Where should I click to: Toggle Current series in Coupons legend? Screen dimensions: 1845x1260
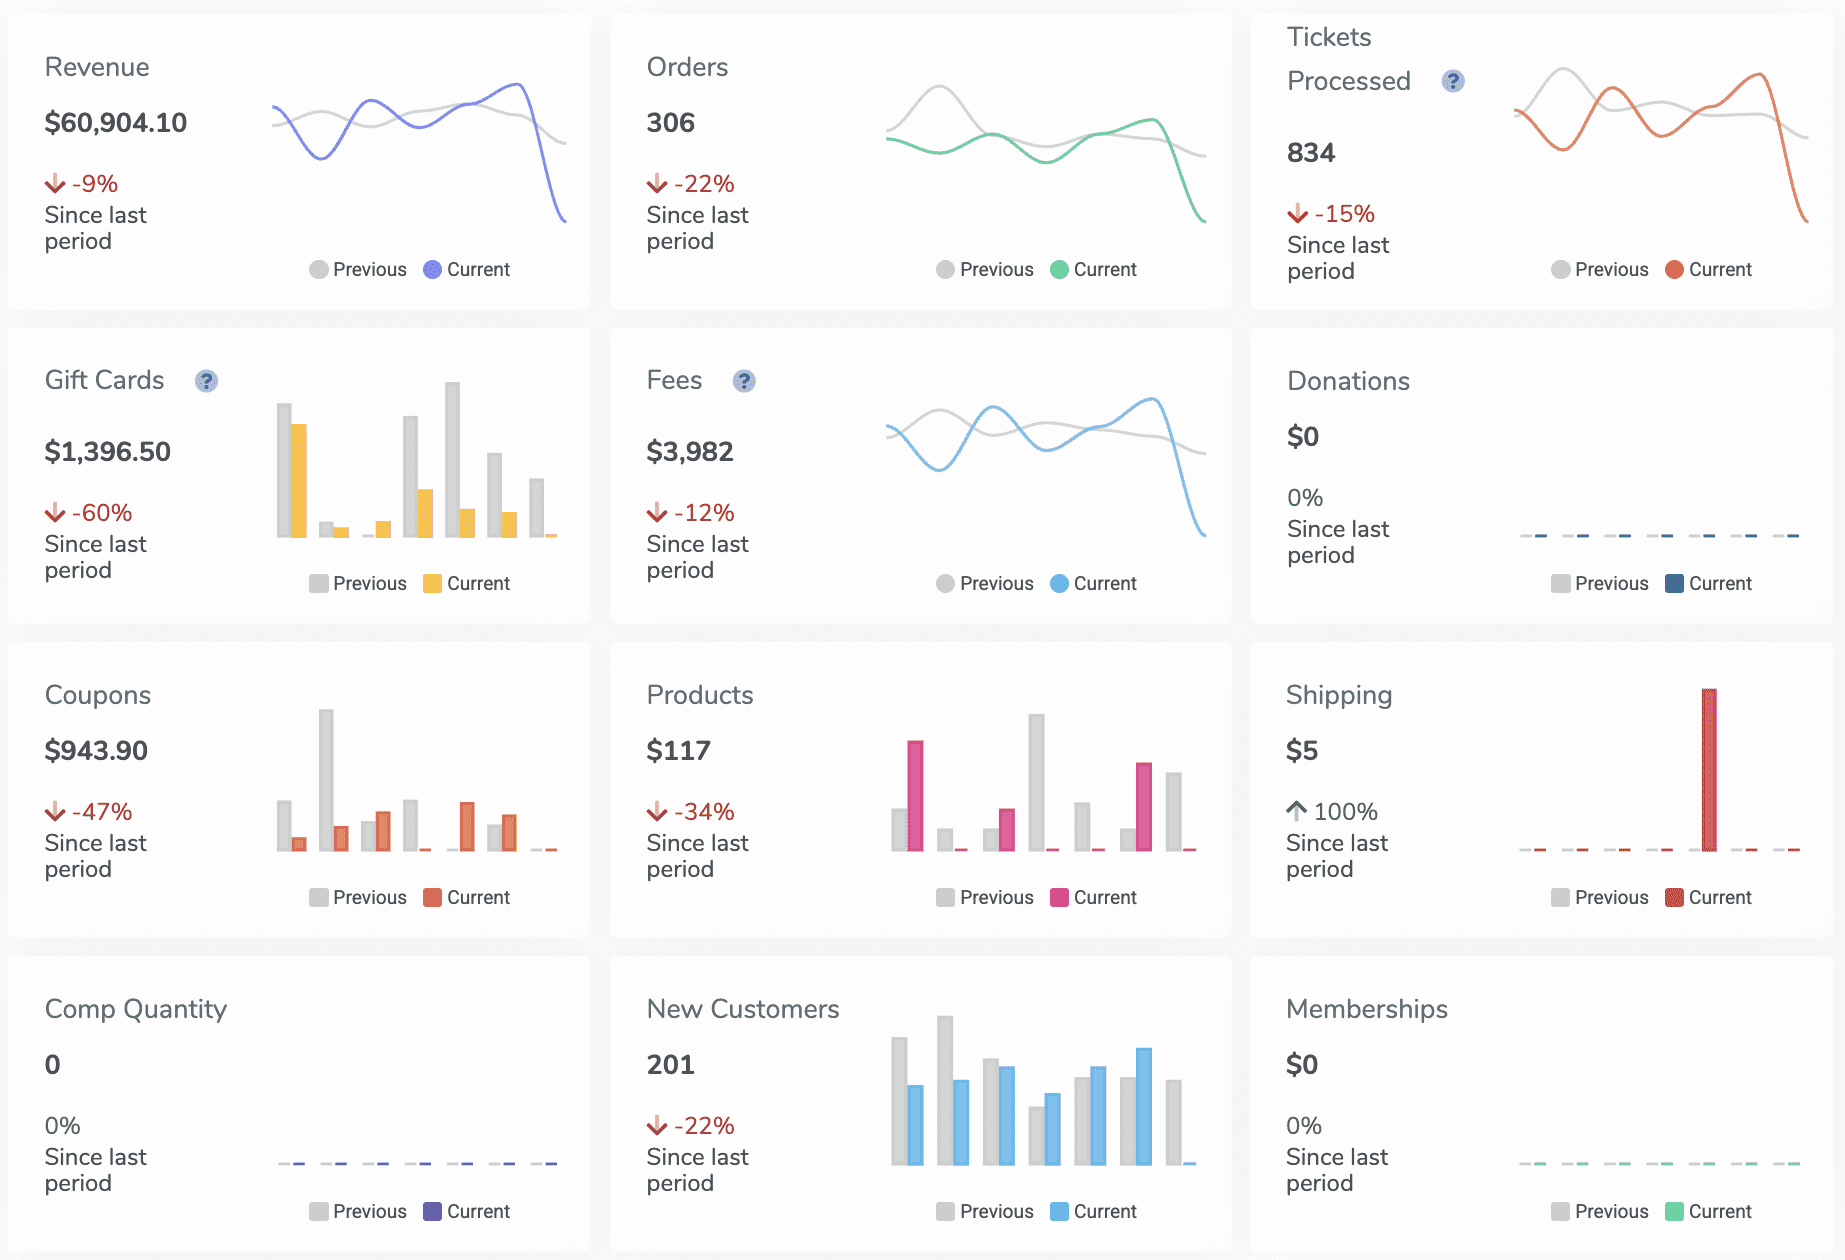[x=467, y=898]
